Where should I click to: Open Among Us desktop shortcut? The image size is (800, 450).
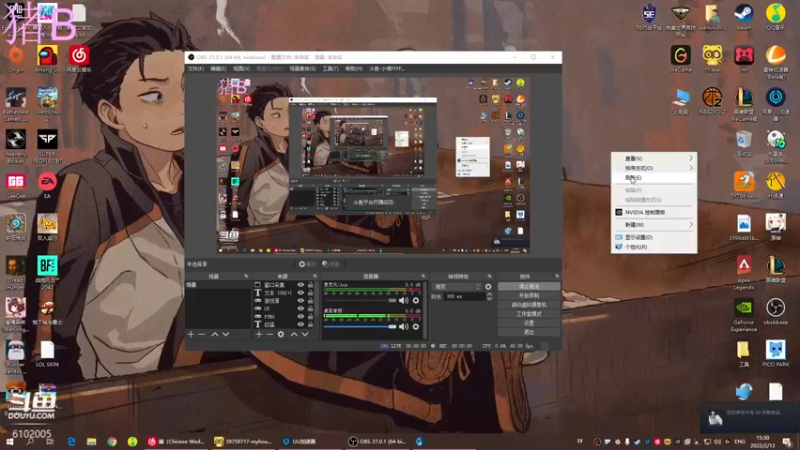[x=47, y=59]
